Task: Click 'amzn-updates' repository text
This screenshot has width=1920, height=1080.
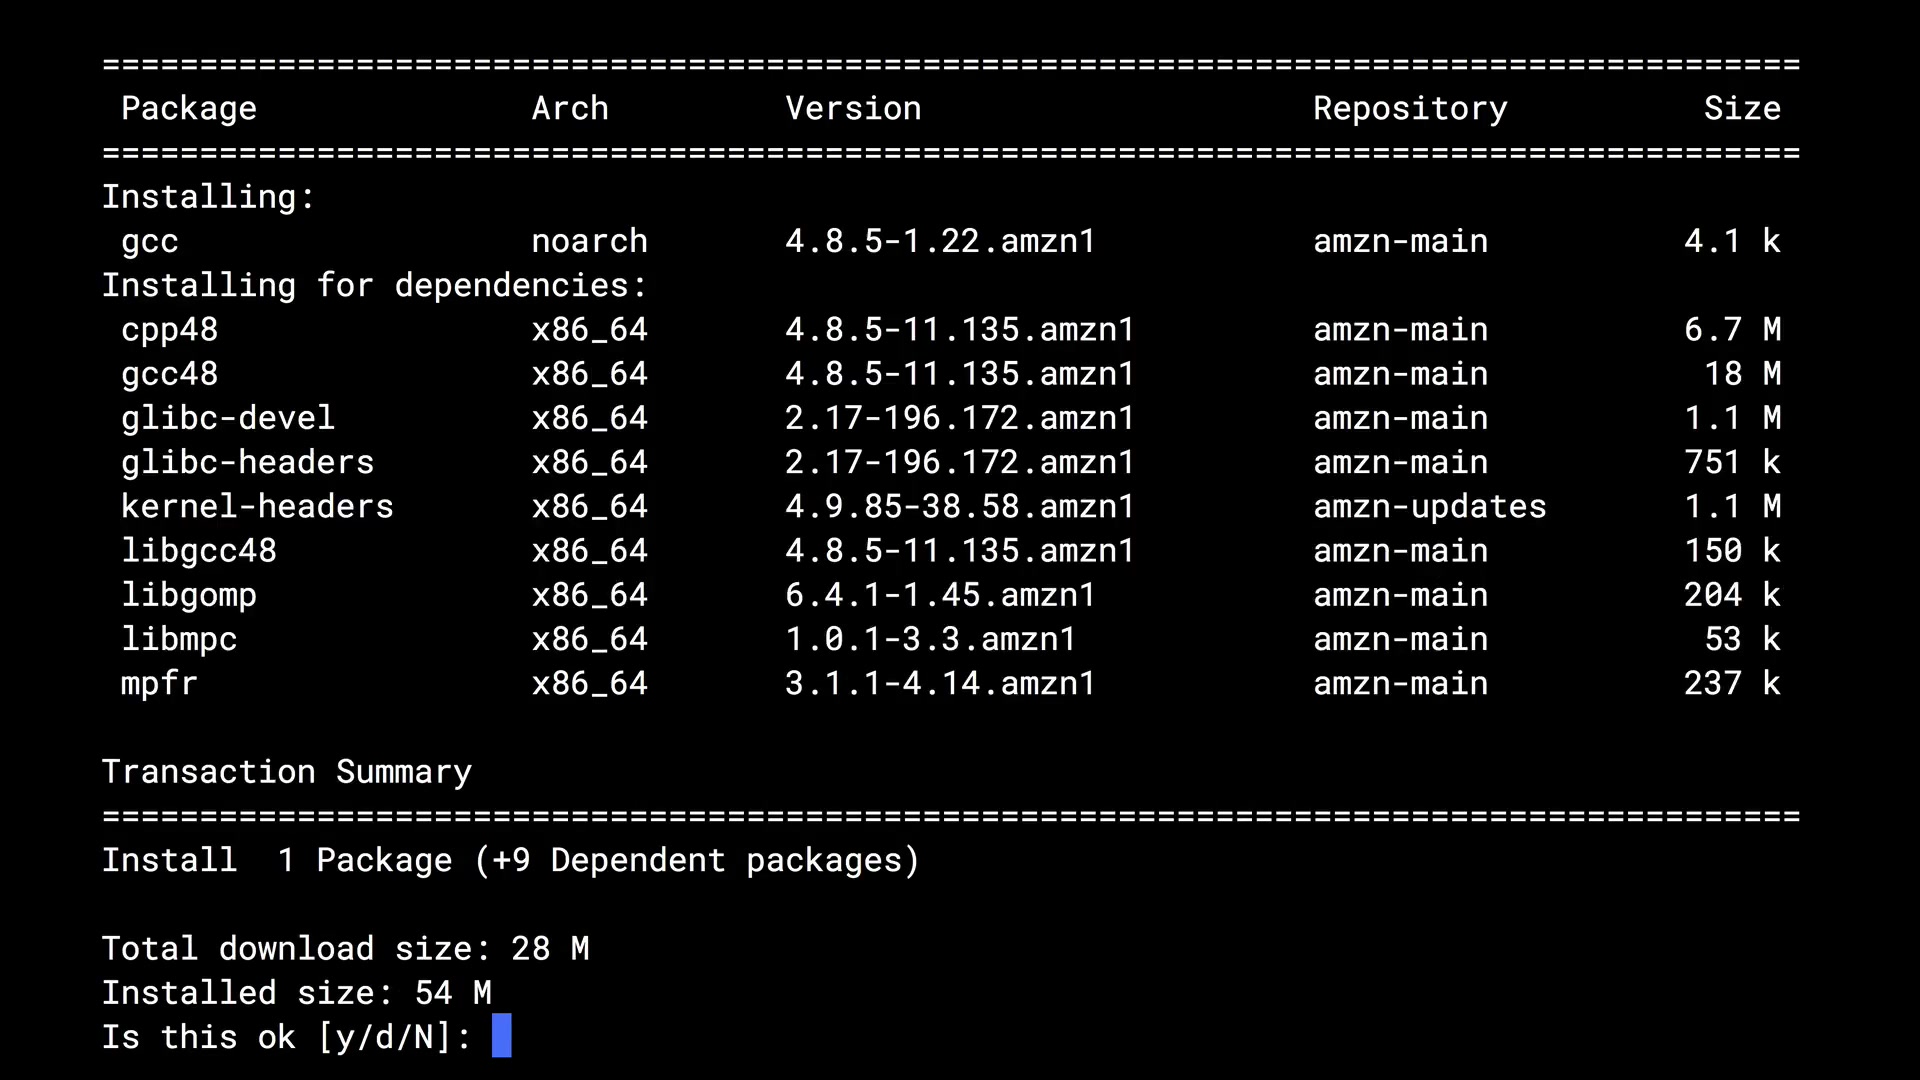Action: point(1429,506)
